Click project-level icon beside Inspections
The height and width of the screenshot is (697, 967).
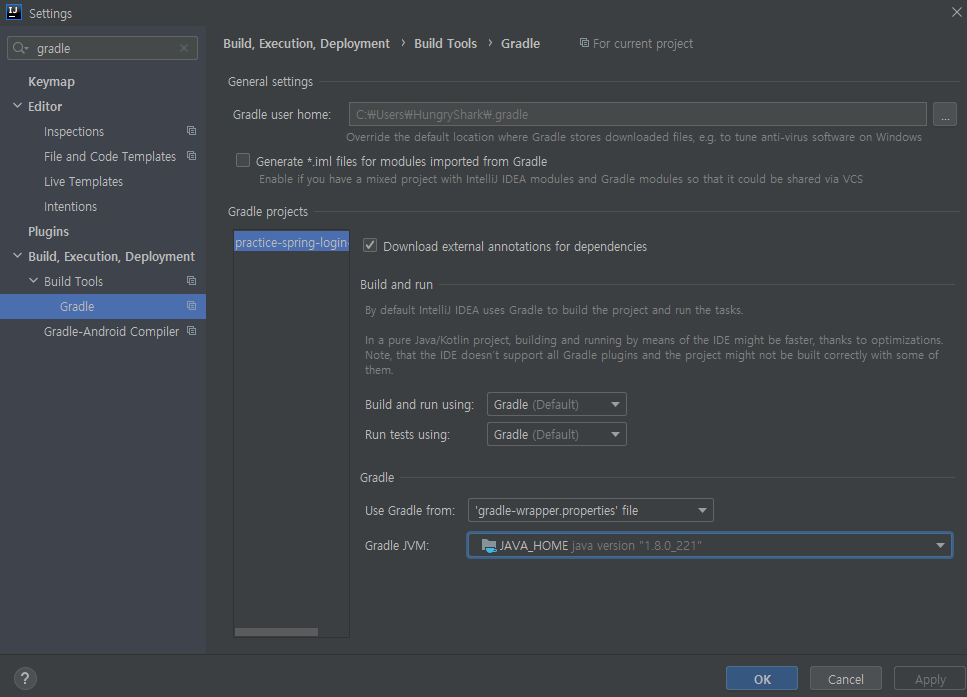pos(192,131)
